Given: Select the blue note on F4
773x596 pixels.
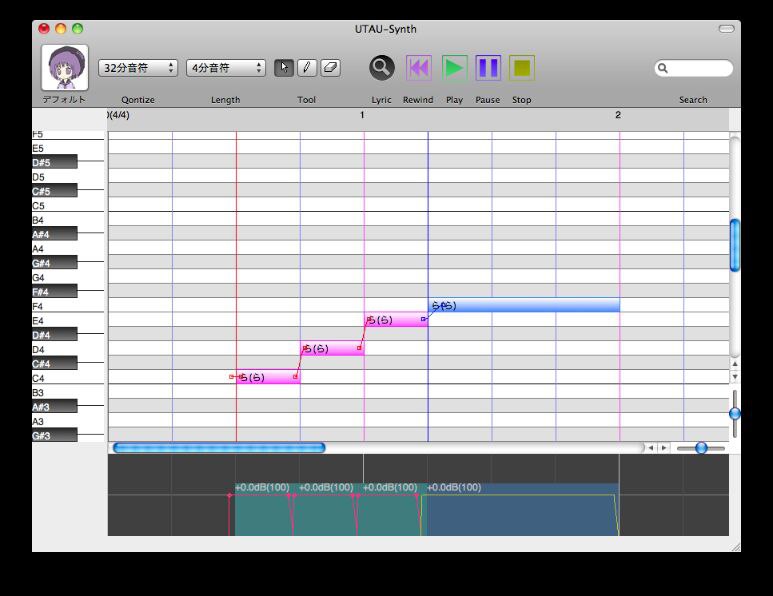Looking at the screenshot, I should (x=524, y=305).
